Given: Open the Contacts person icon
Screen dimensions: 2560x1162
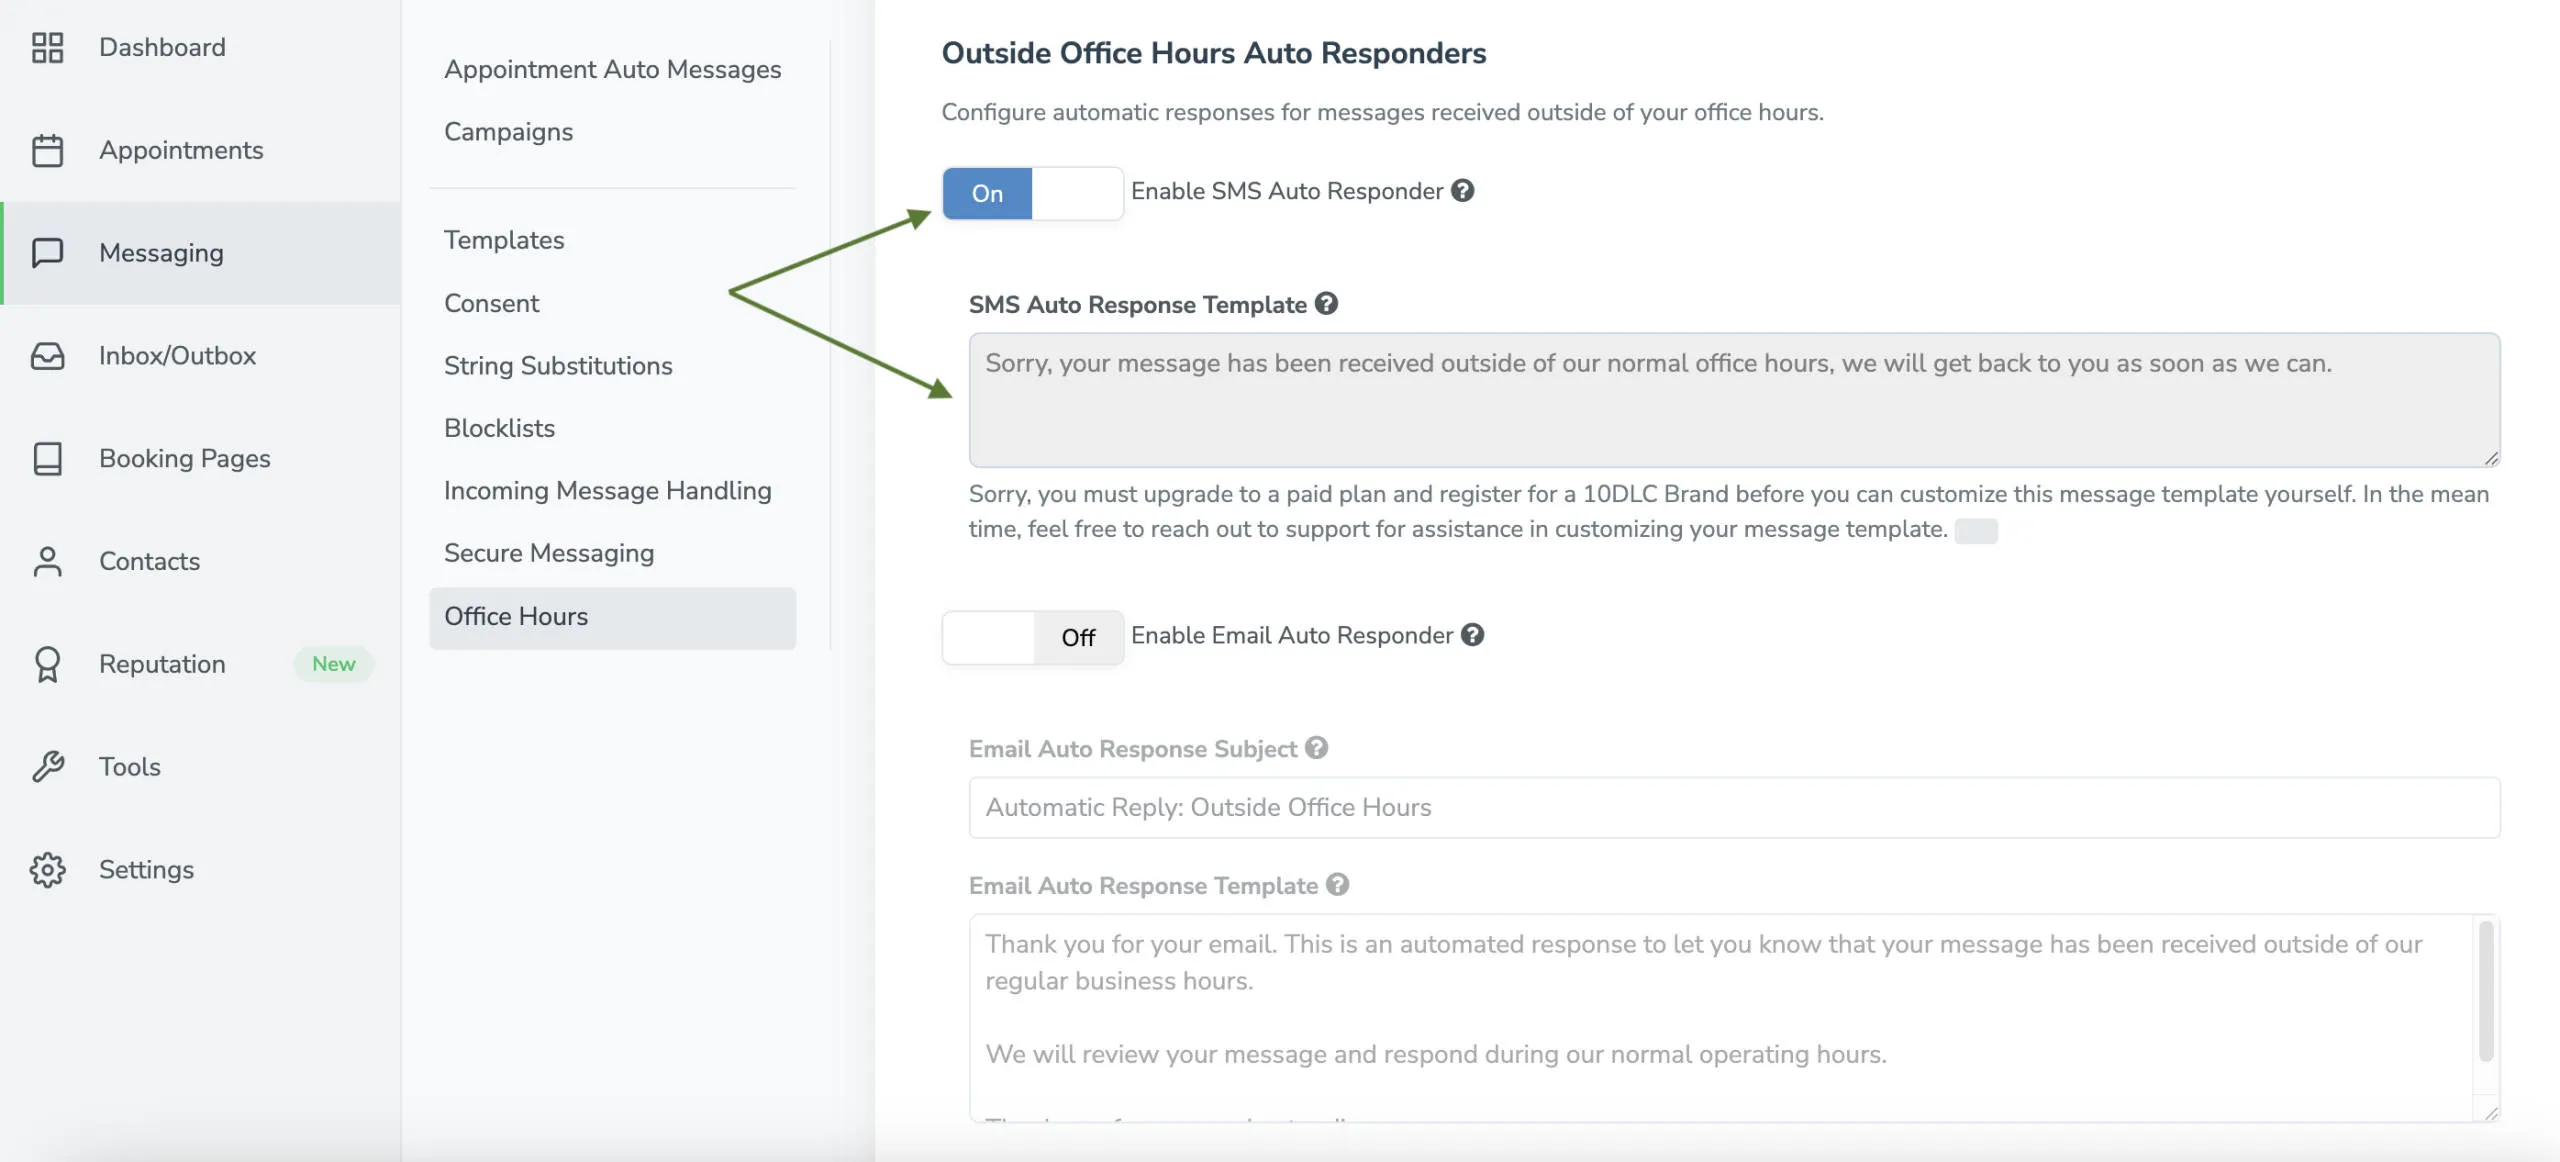Looking at the screenshot, I should (x=47, y=561).
